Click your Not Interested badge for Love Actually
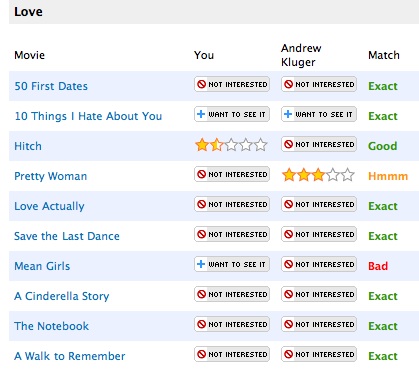This screenshot has height=369, width=419. click(232, 204)
